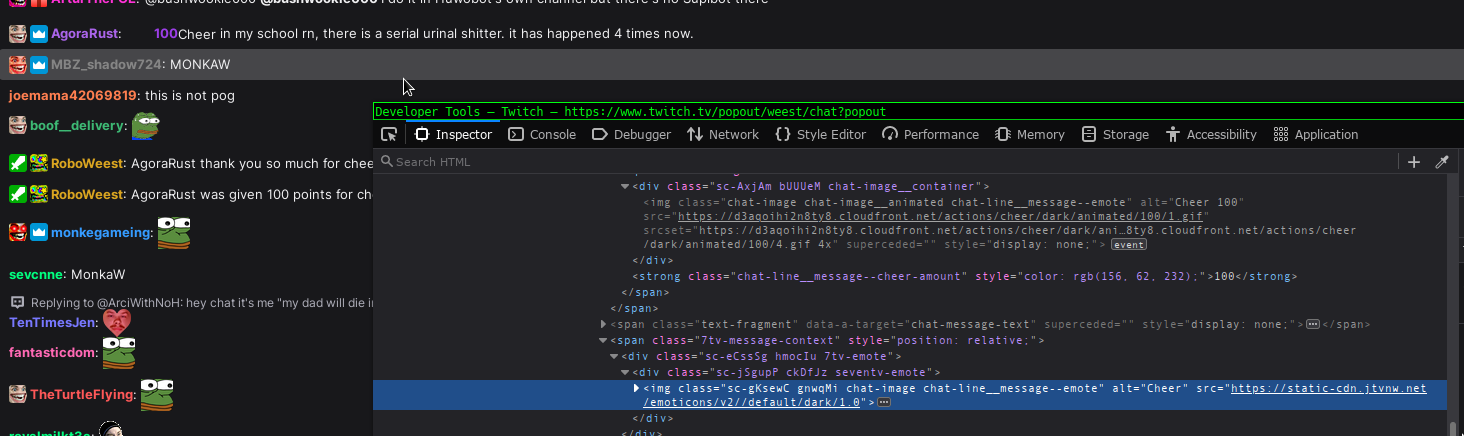Focus the Search HTML field

pyautogui.click(x=885, y=162)
